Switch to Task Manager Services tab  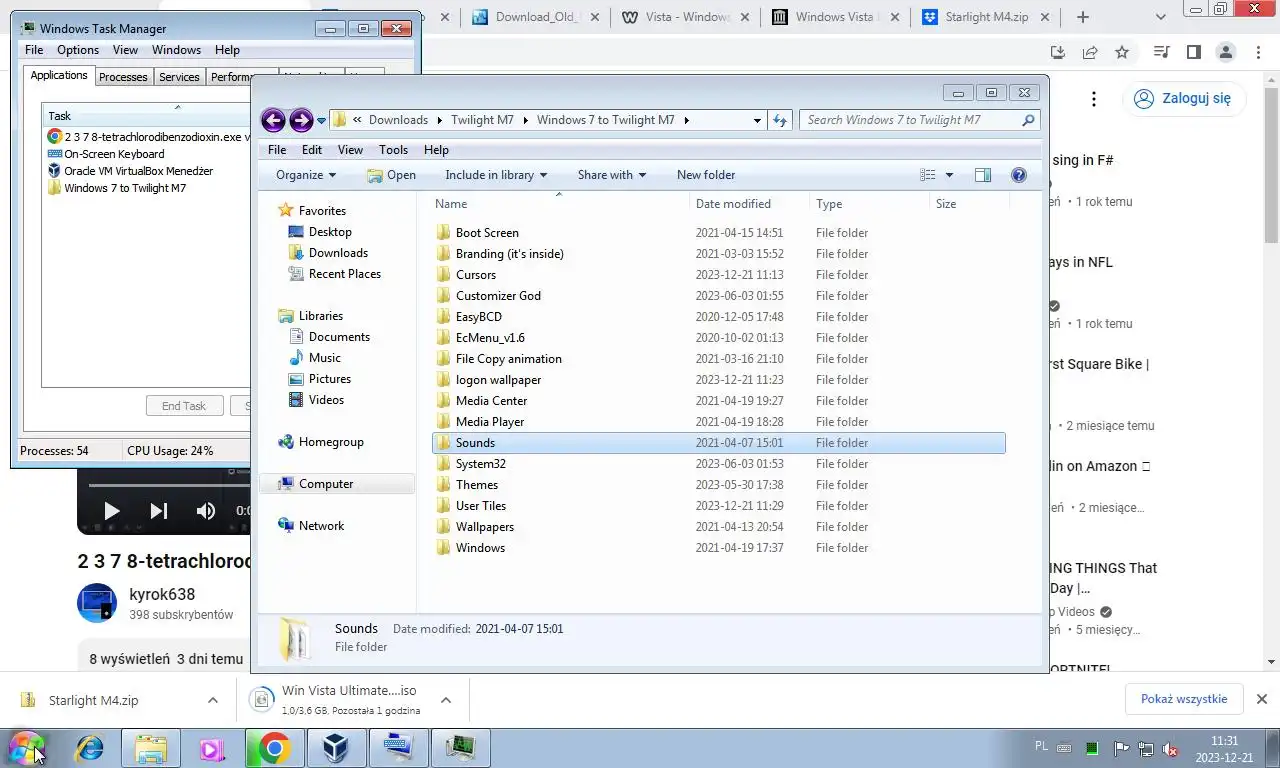click(179, 76)
